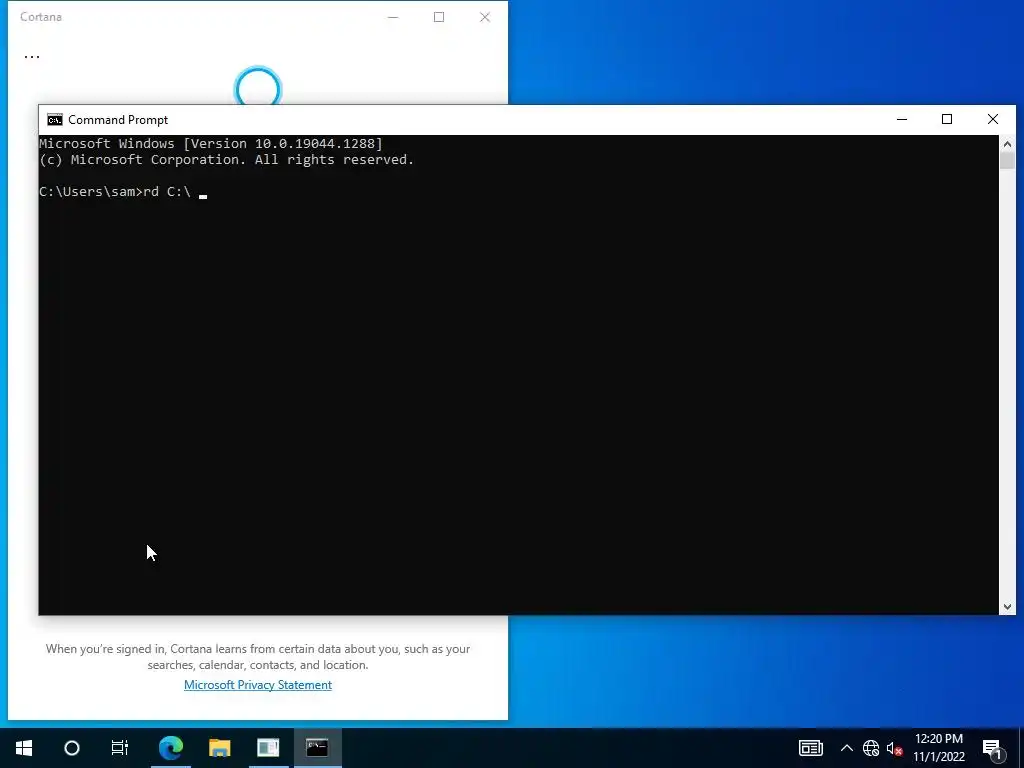
Task: Click the Microsoft Corporation copyright line
Action: pos(227,160)
